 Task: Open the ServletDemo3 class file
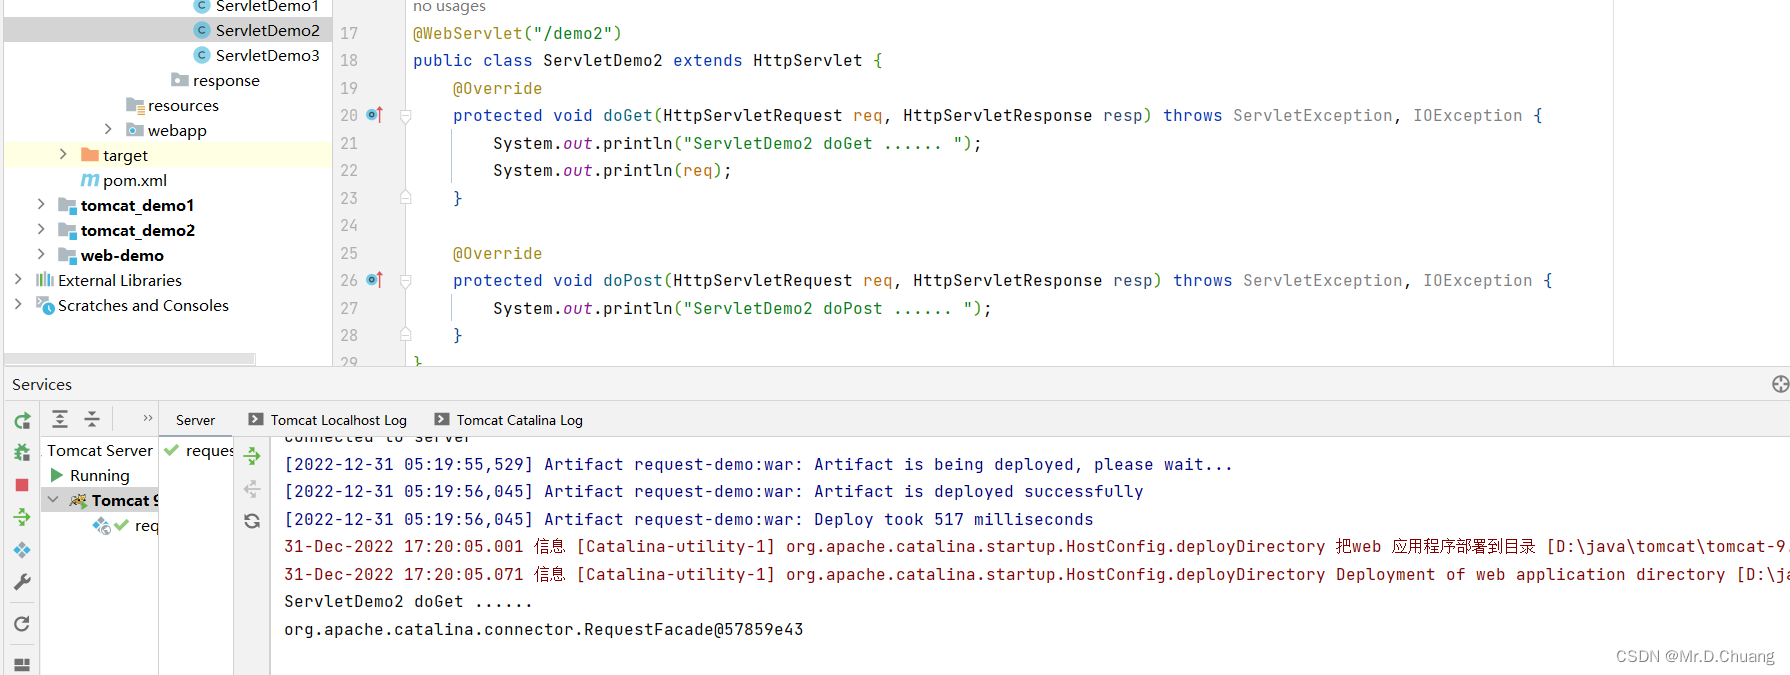coord(267,55)
